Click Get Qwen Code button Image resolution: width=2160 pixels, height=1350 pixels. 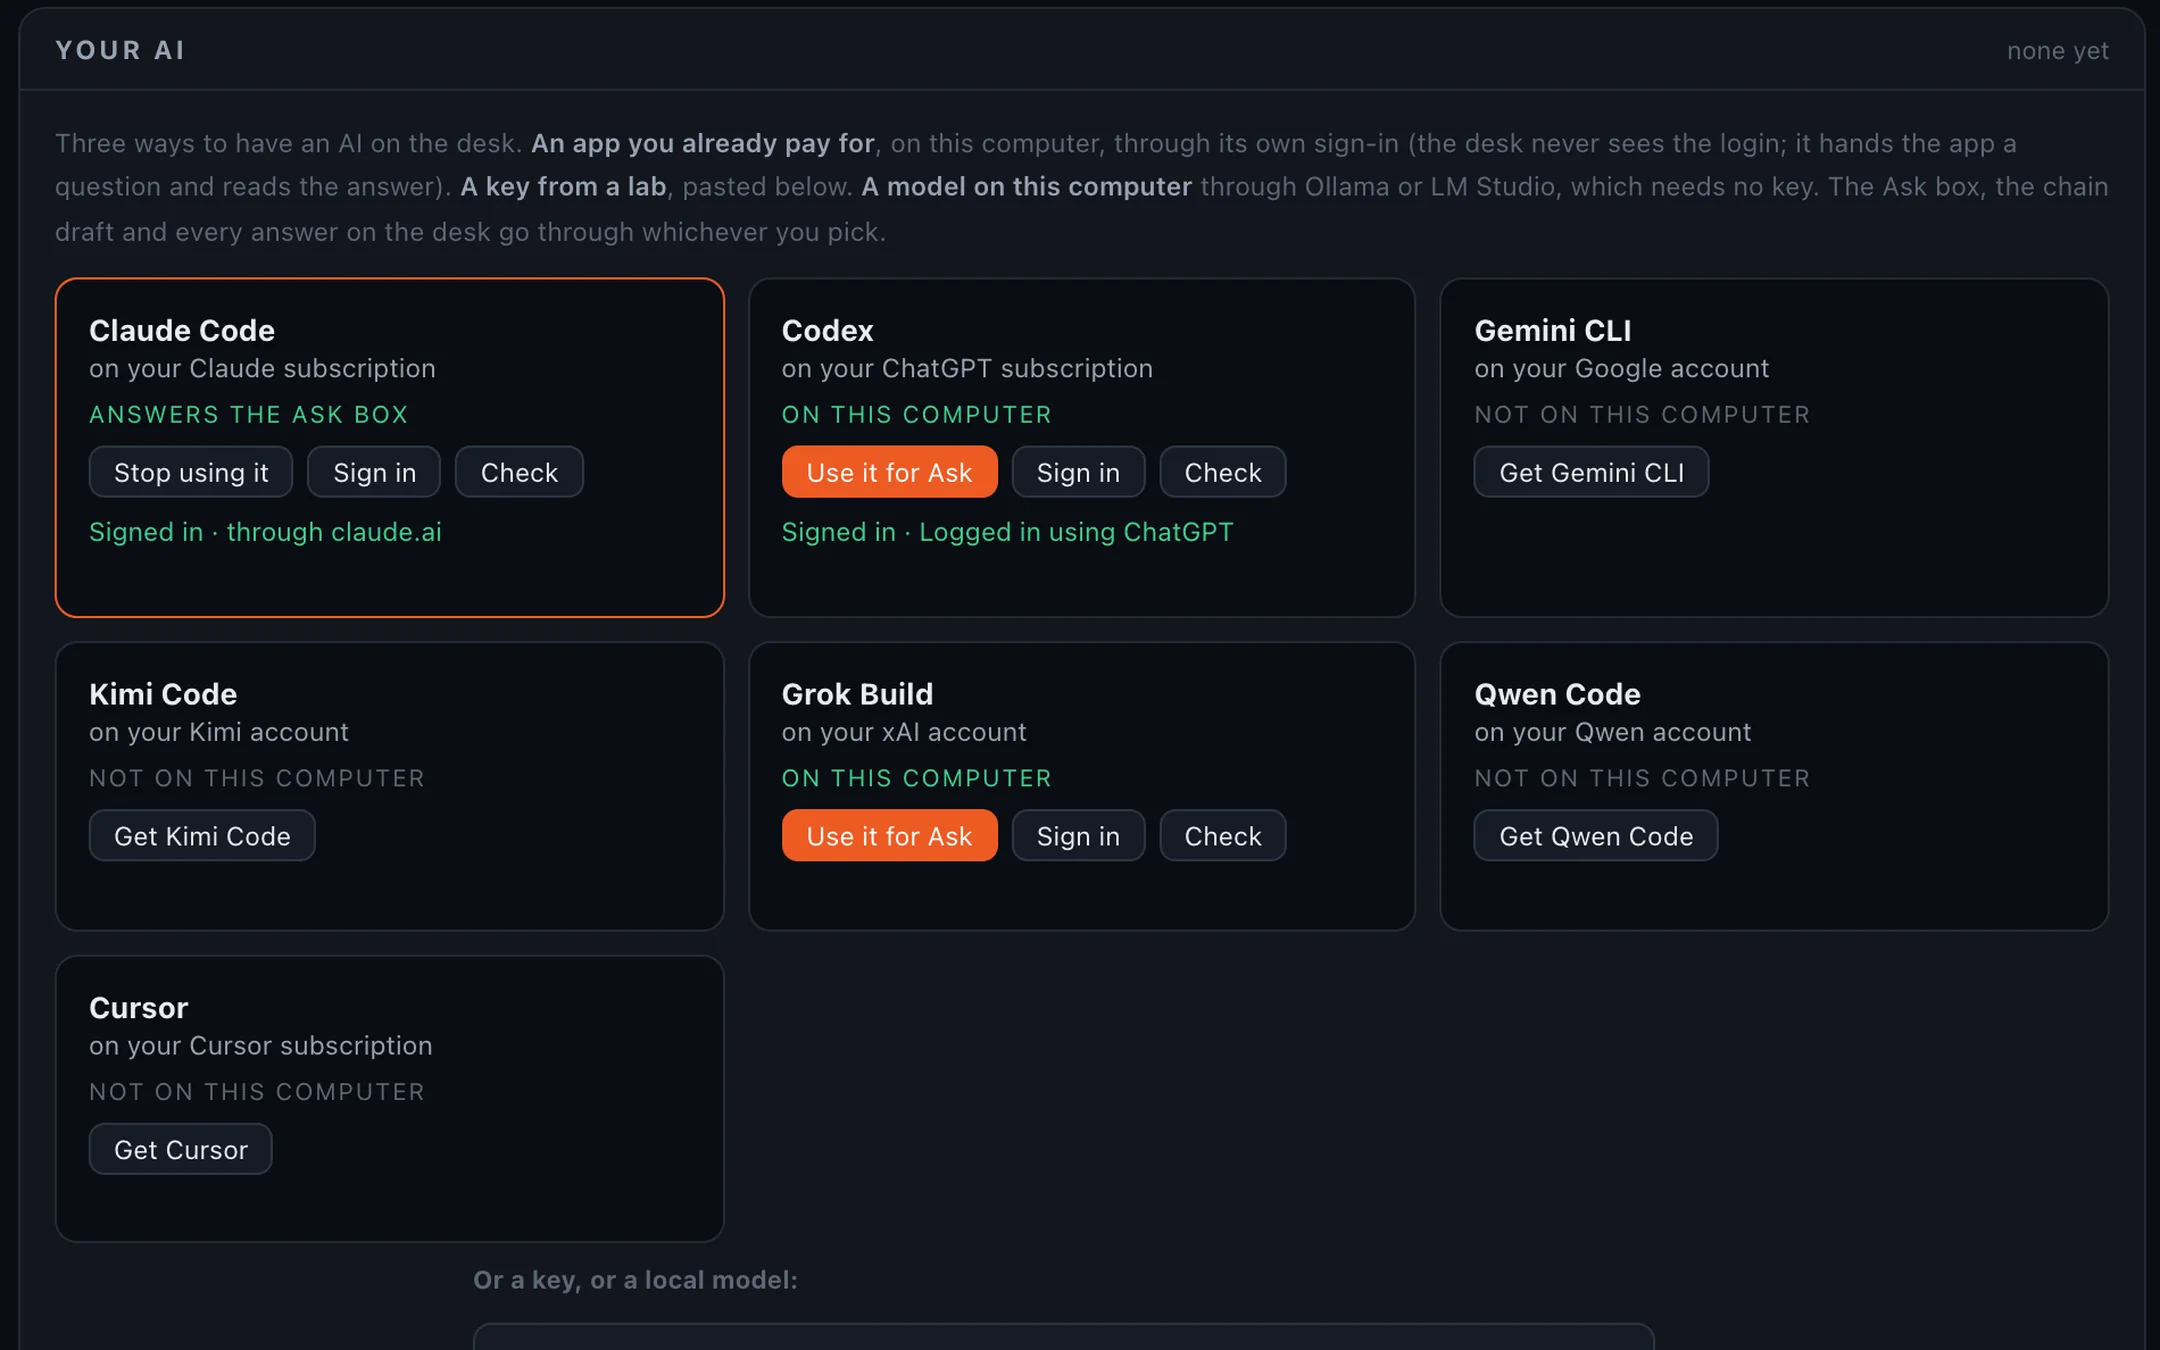click(x=1596, y=836)
